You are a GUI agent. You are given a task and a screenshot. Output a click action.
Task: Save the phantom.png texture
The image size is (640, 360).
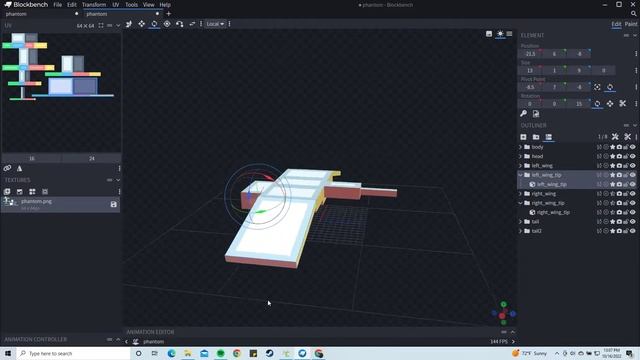click(x=113, y=204)
